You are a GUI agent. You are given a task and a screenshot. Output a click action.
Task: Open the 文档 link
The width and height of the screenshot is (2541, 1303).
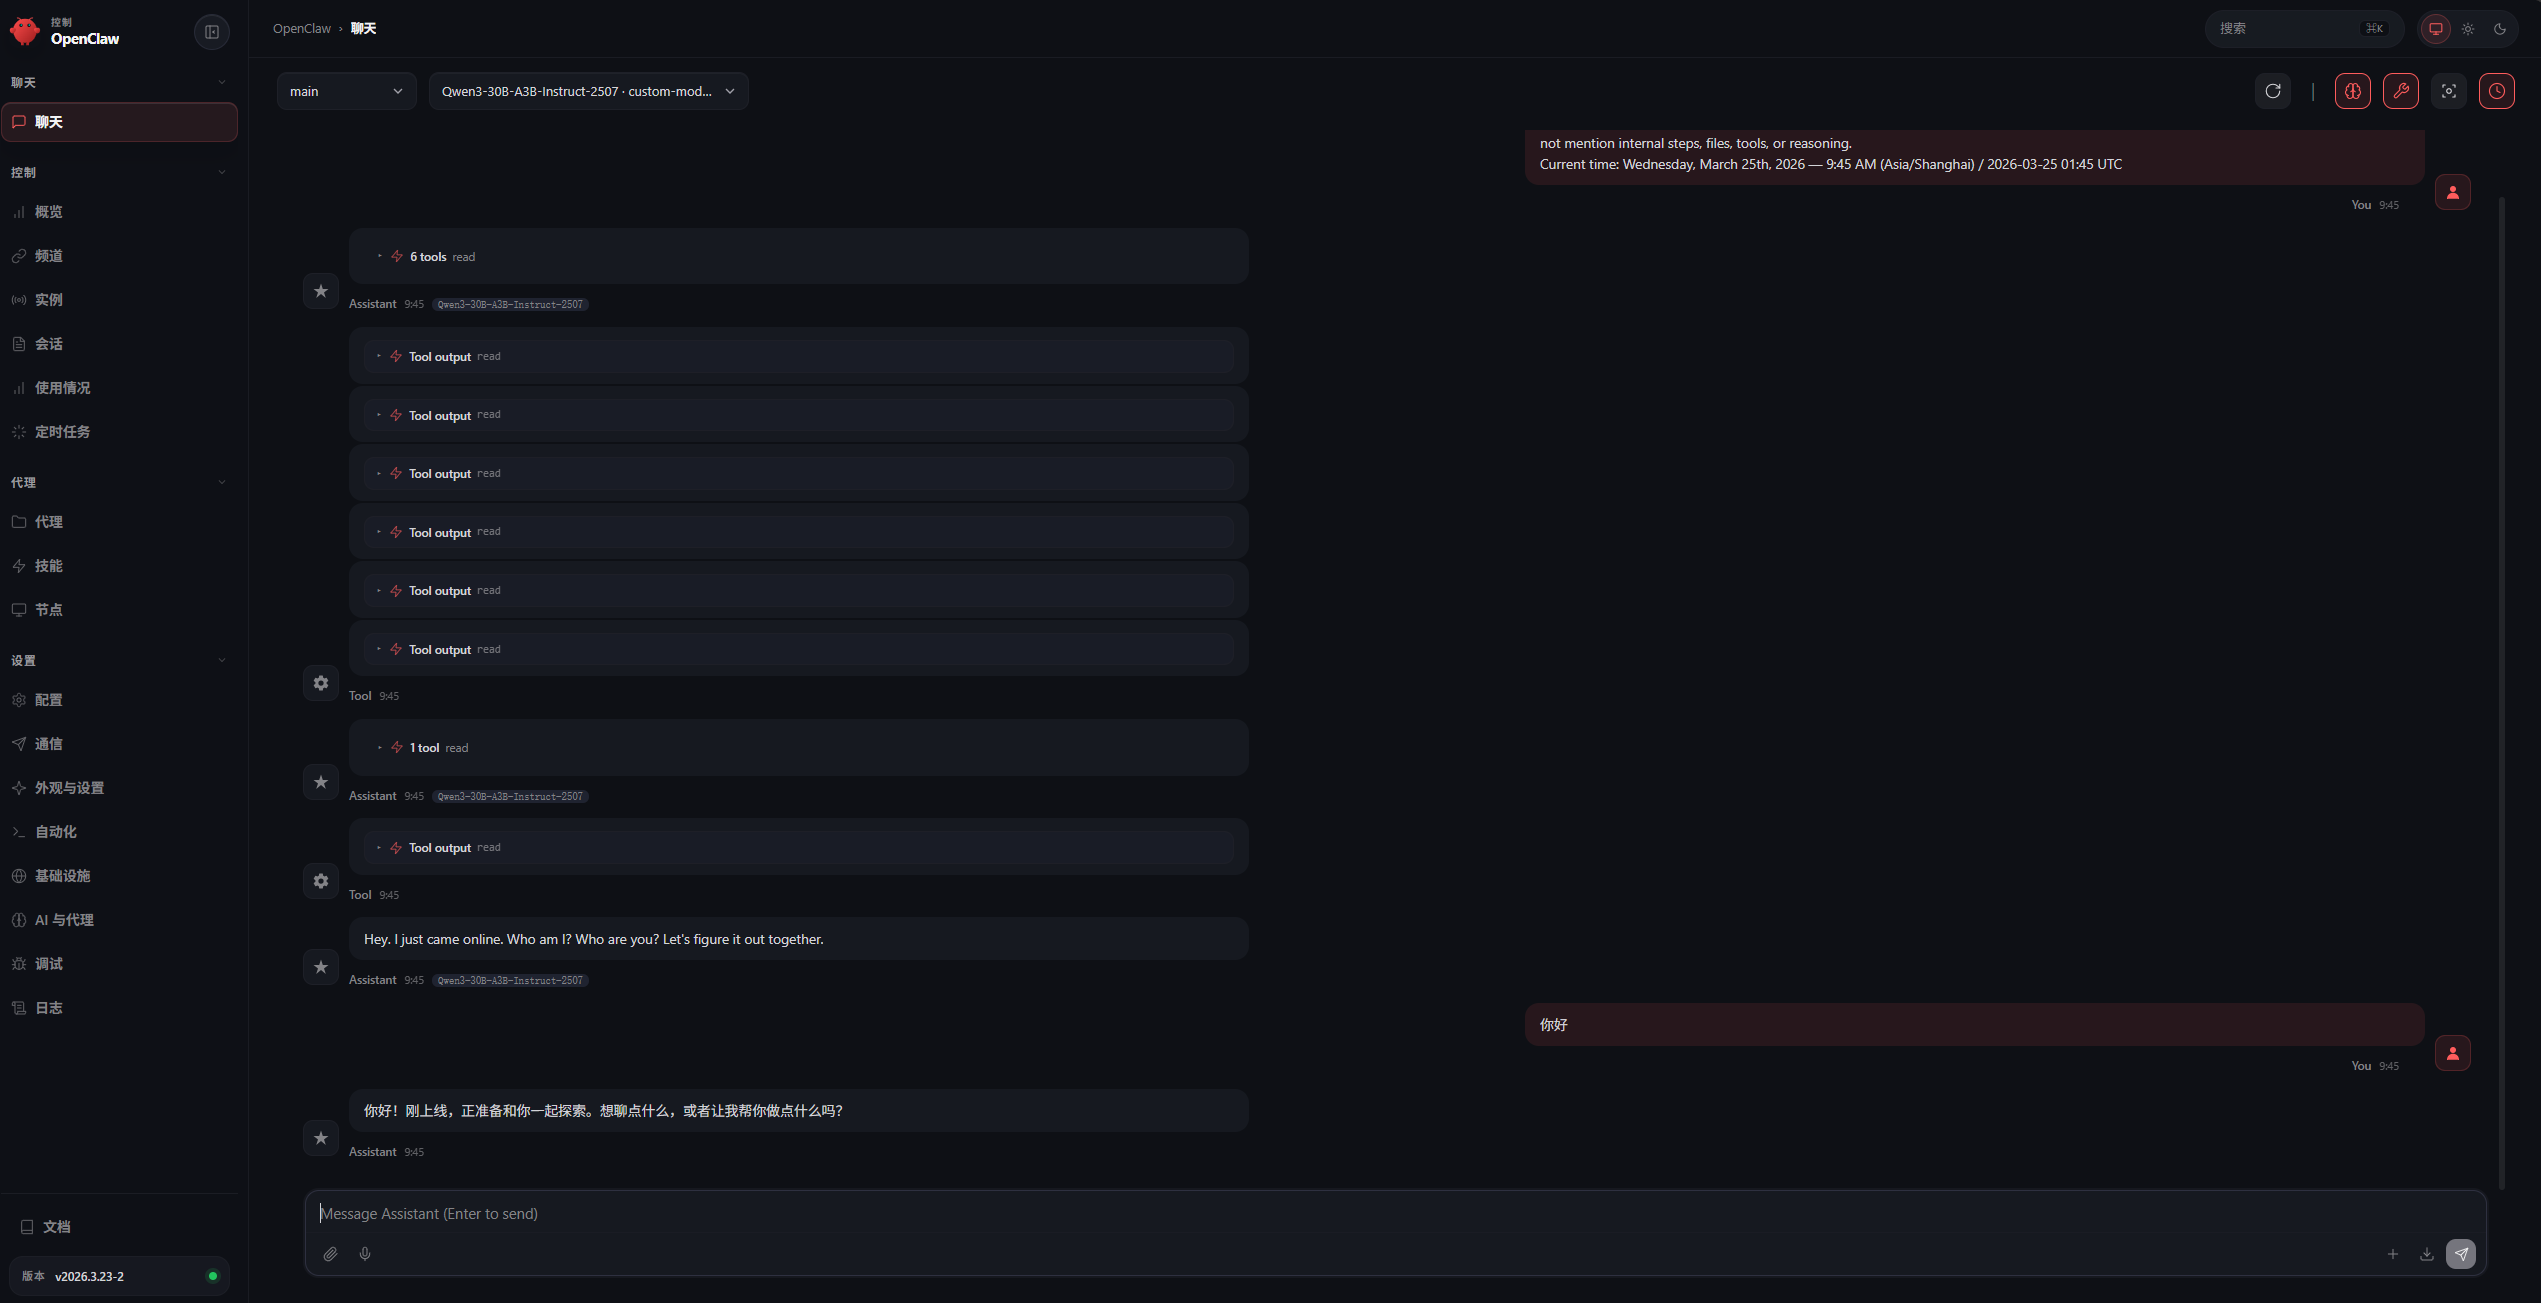click(56, 1227)
